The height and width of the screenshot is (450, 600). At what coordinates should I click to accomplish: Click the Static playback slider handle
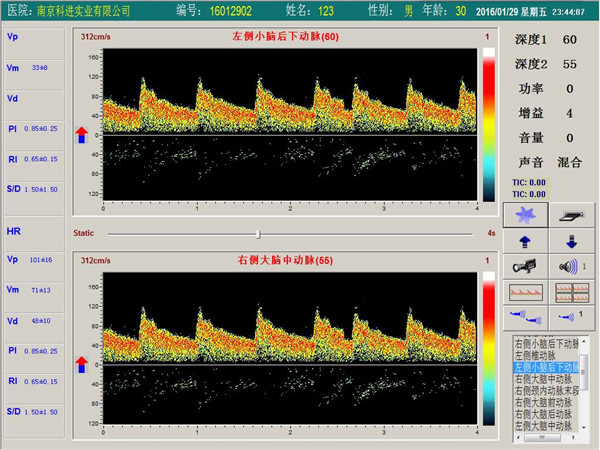point(258,233)
